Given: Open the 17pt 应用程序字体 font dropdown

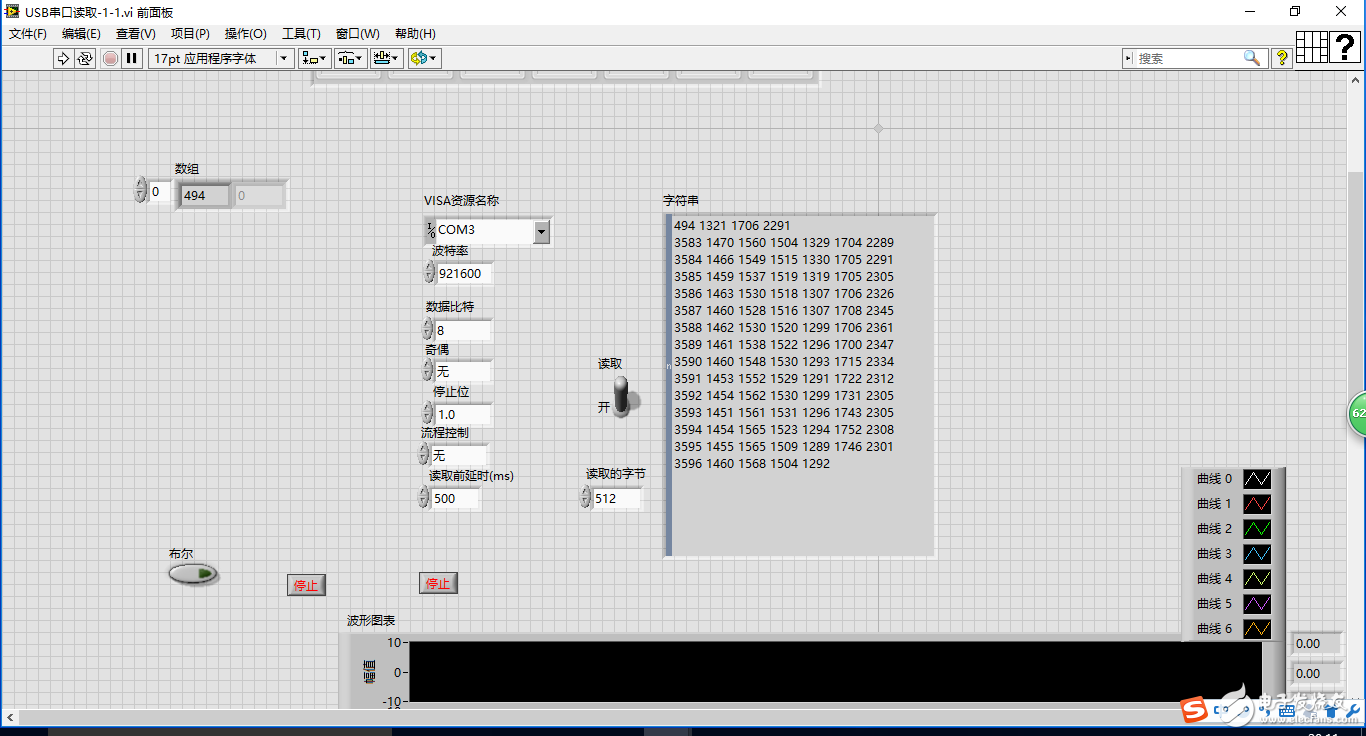Looking at the screenshot, I should pos(221,59).
